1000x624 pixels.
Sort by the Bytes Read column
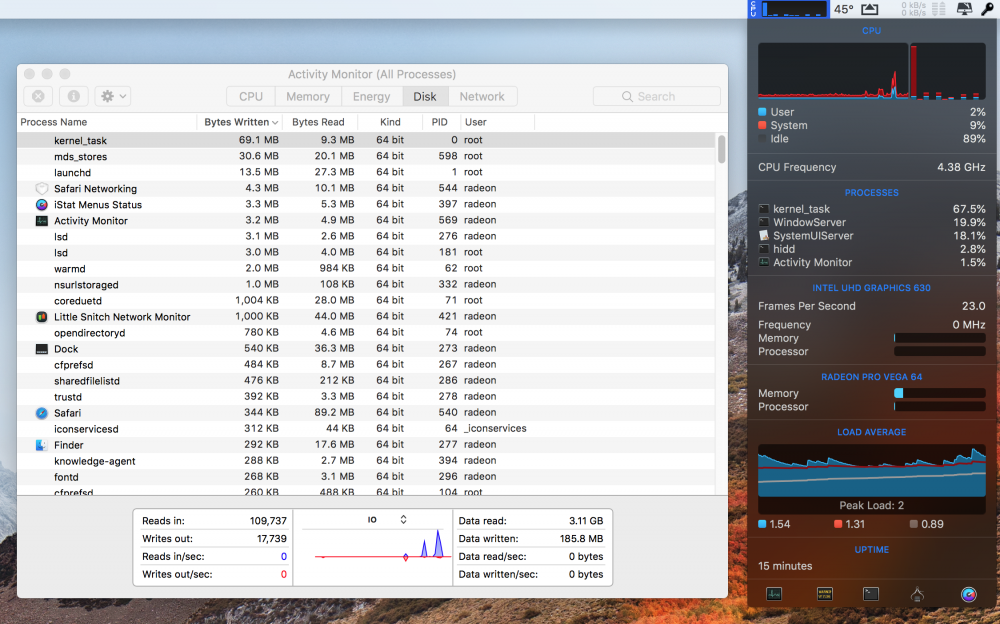pos(320,122)
